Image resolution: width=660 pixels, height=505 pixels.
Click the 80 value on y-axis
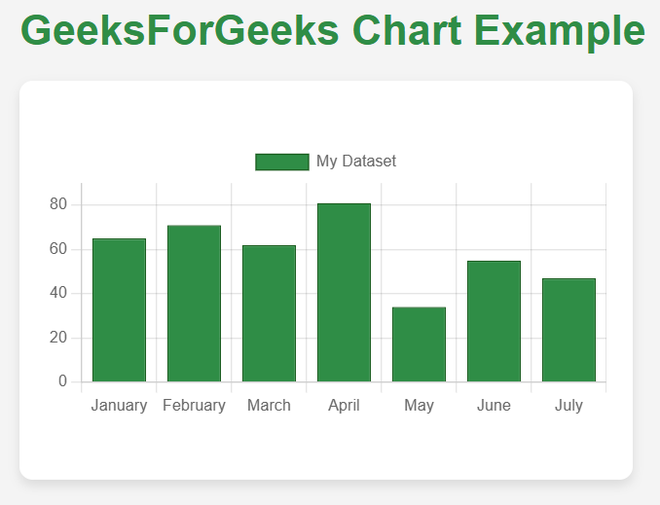click(x=58, y=205)
